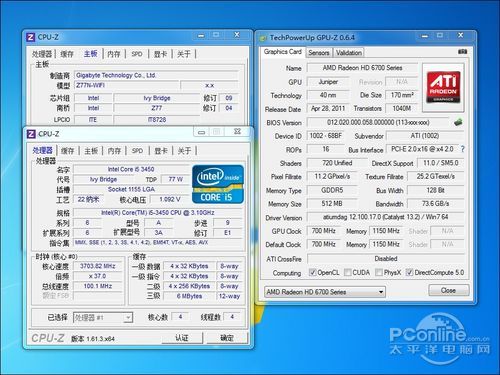500x375 pixels.
Task: Click the Intel Core i5 3450 name field
Action: (131, 169)
